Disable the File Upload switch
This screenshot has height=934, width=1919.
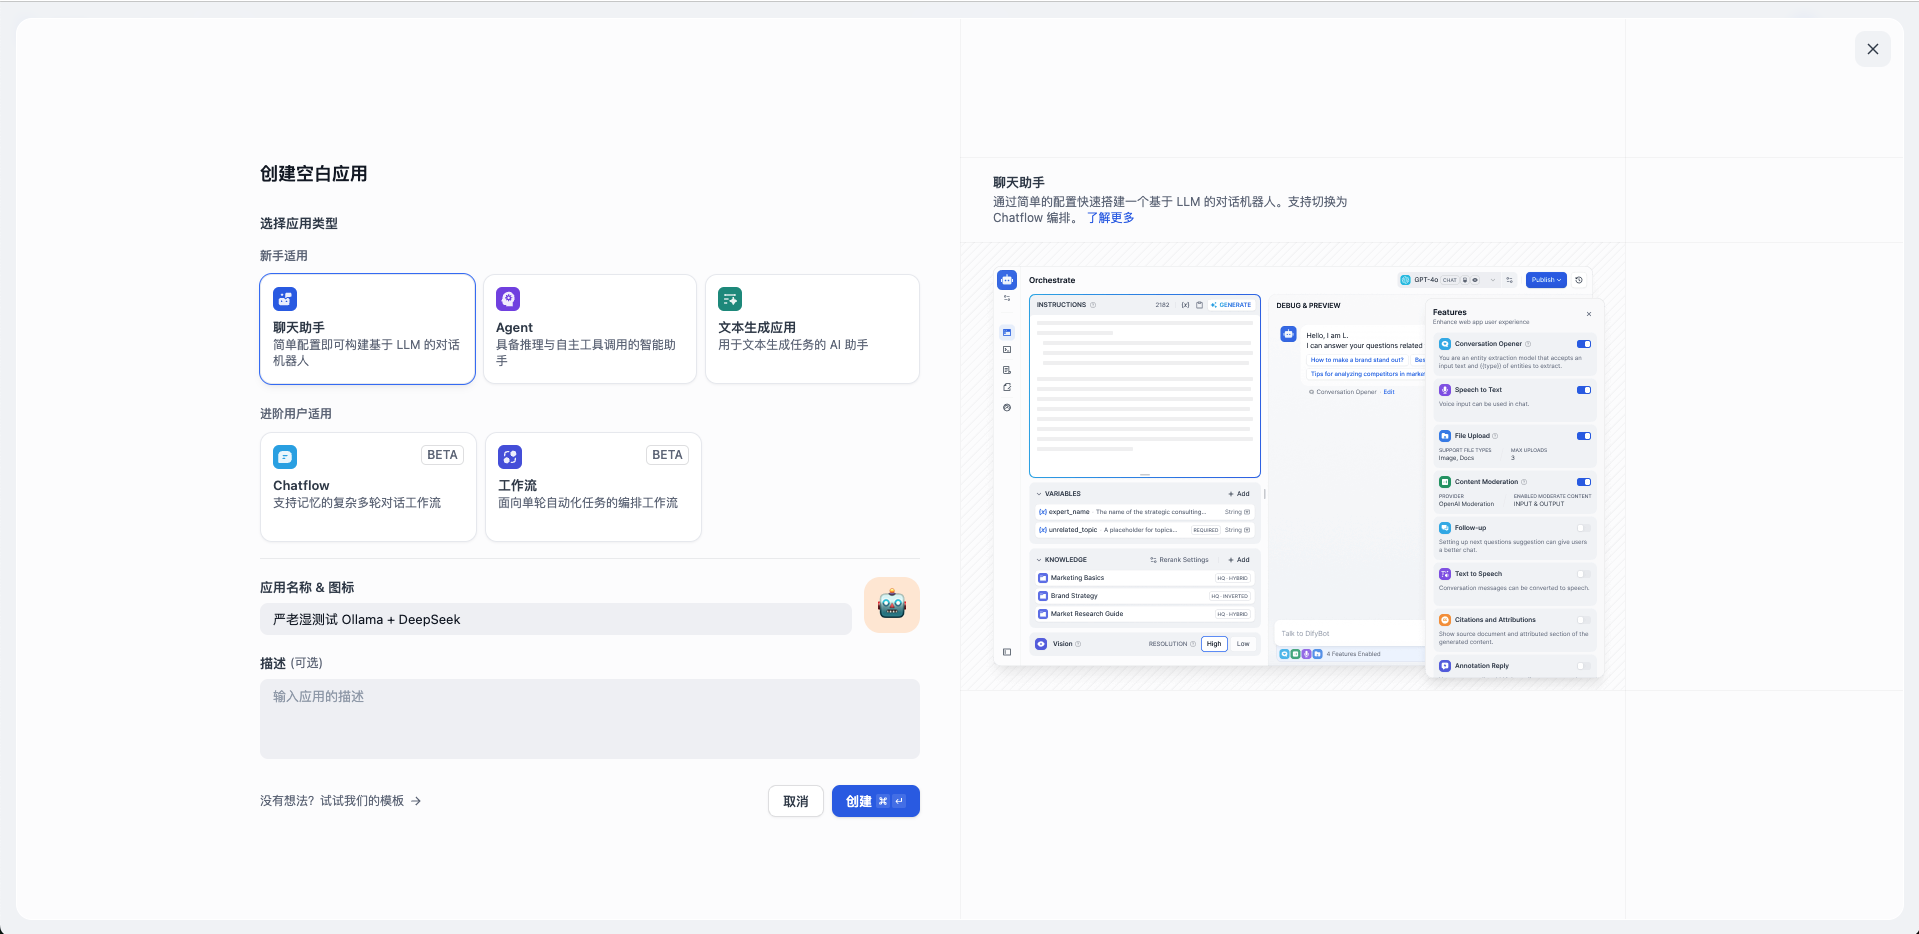(x=1583, y=436)
